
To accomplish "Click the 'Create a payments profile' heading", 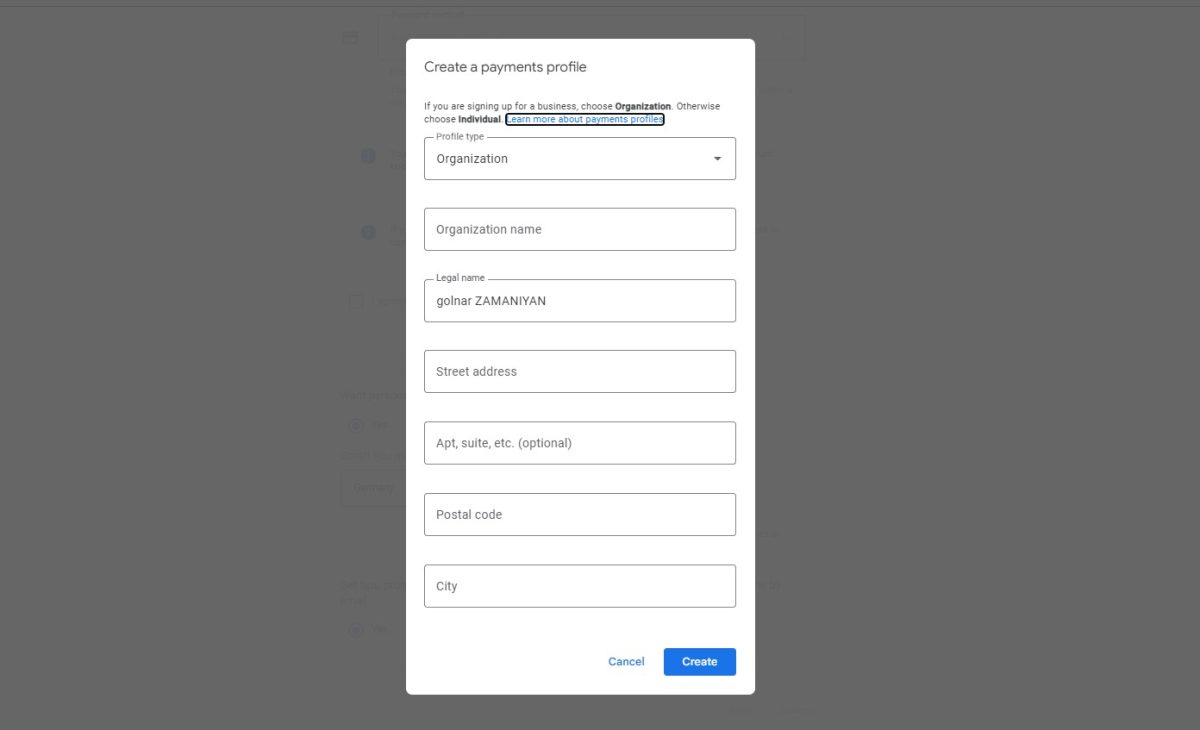I will [x=505, y=67].
